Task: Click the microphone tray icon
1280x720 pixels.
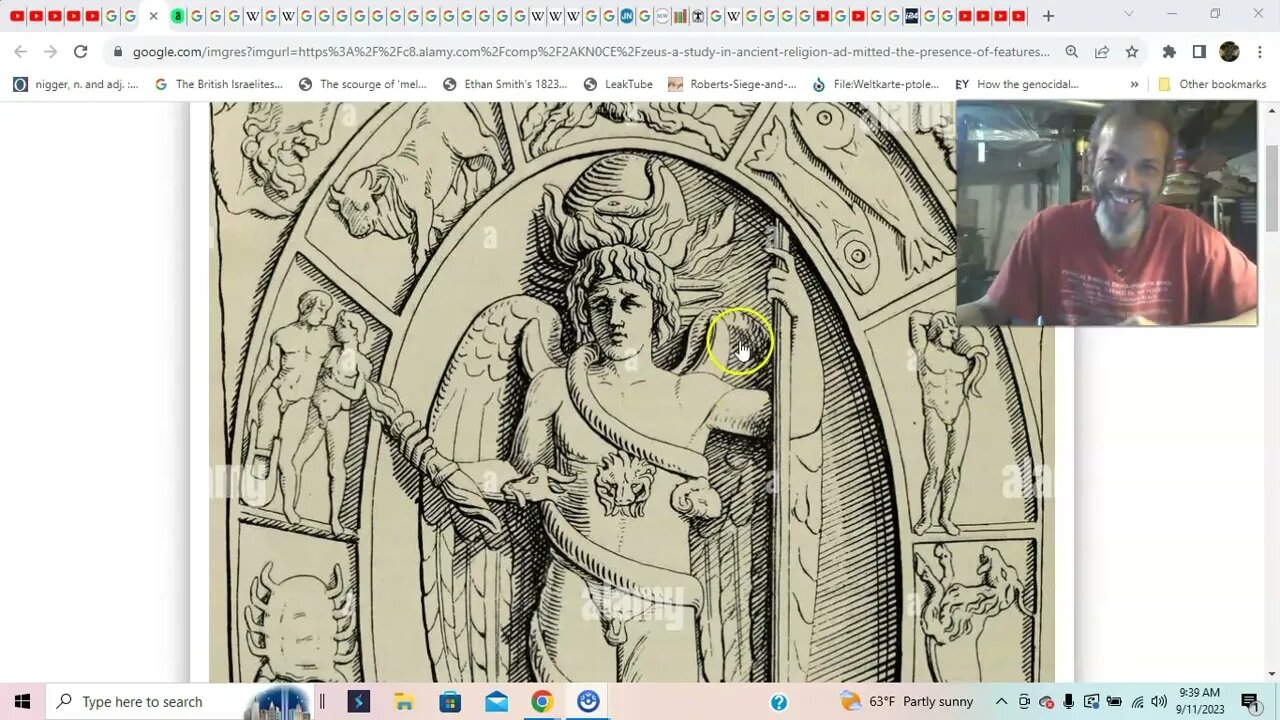Action: [x=1068, y=701]
